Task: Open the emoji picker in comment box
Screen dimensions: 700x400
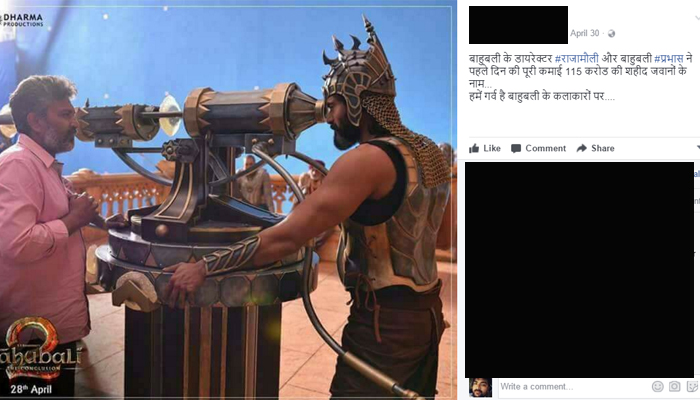Action: pos(657,386)
